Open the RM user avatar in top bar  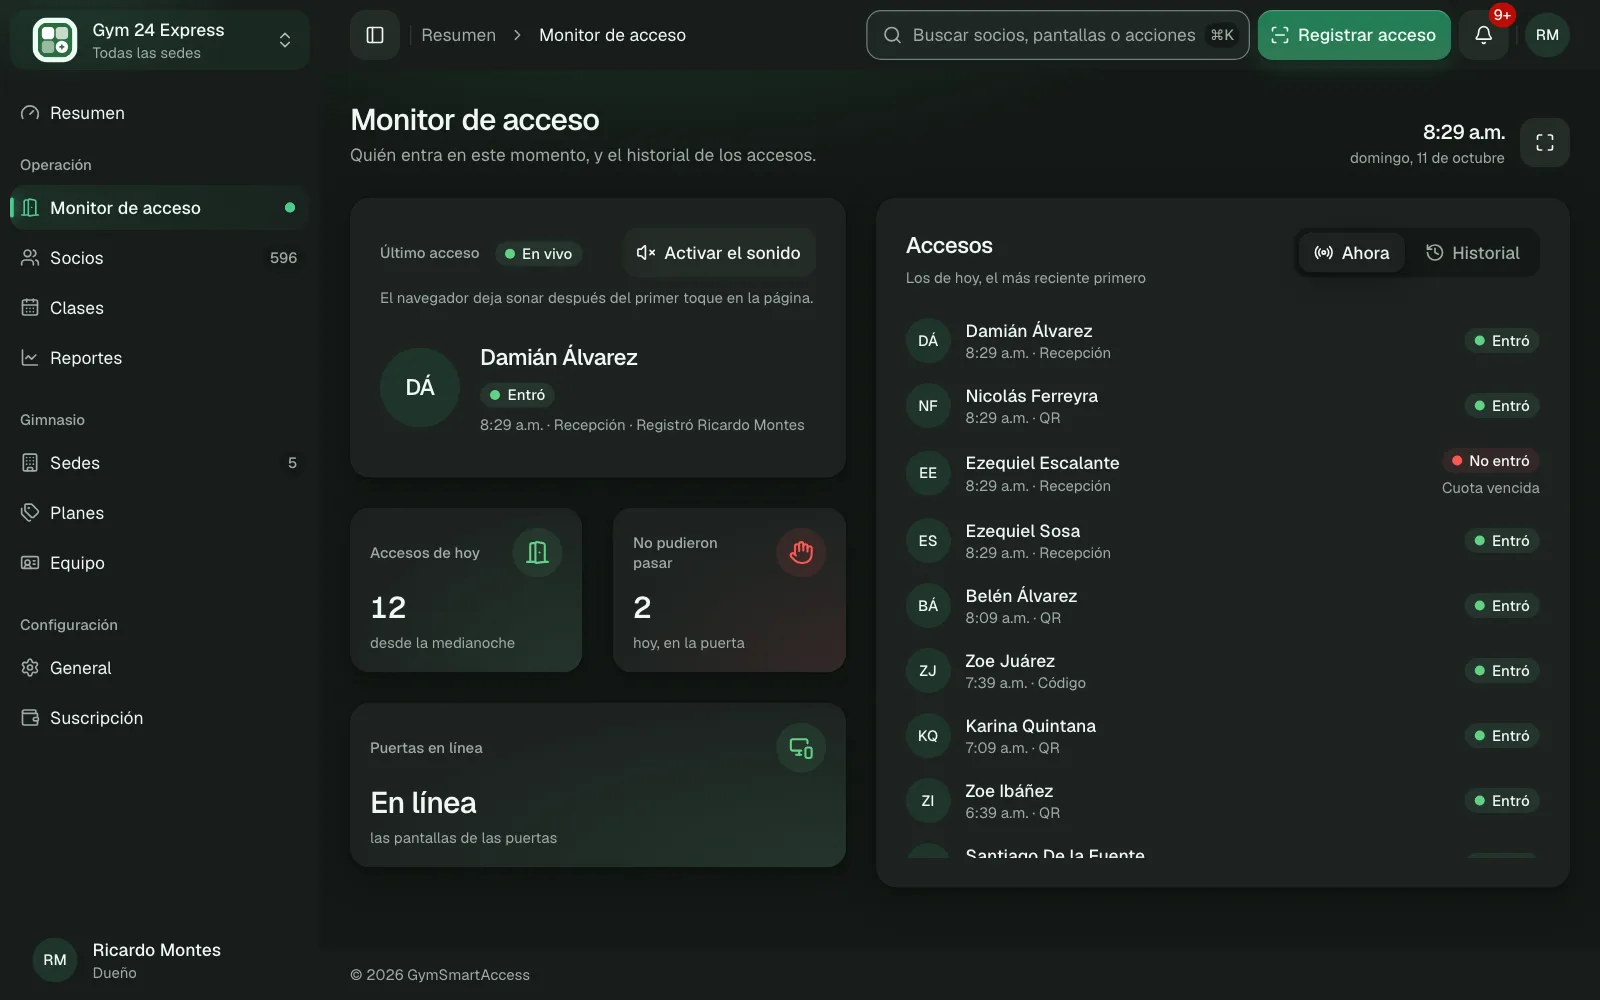coord(1547,35)
